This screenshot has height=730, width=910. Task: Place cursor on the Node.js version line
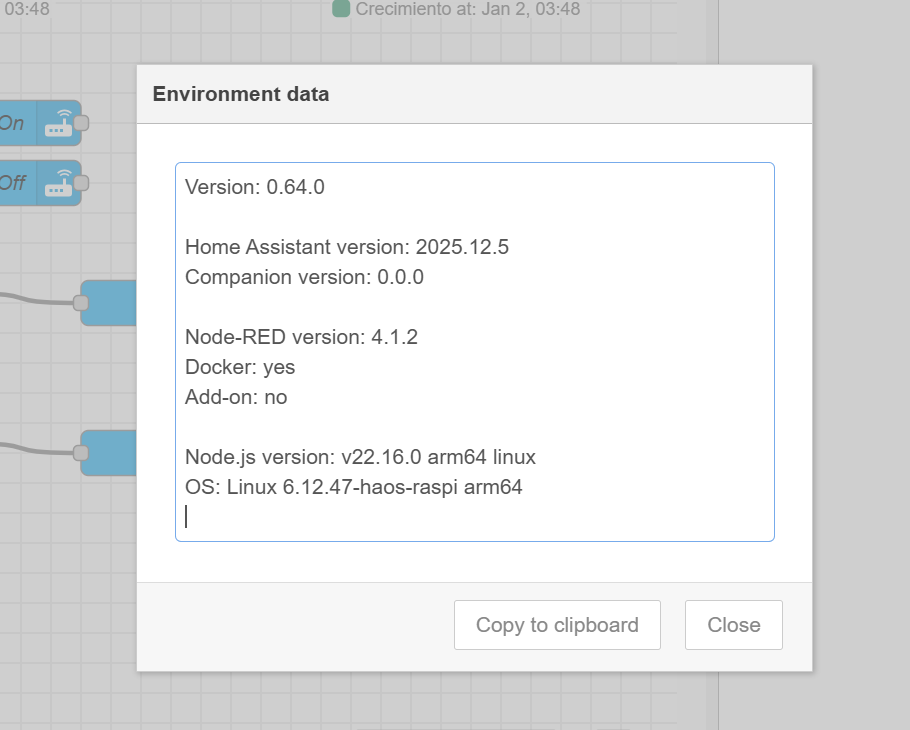click(360, 457)
